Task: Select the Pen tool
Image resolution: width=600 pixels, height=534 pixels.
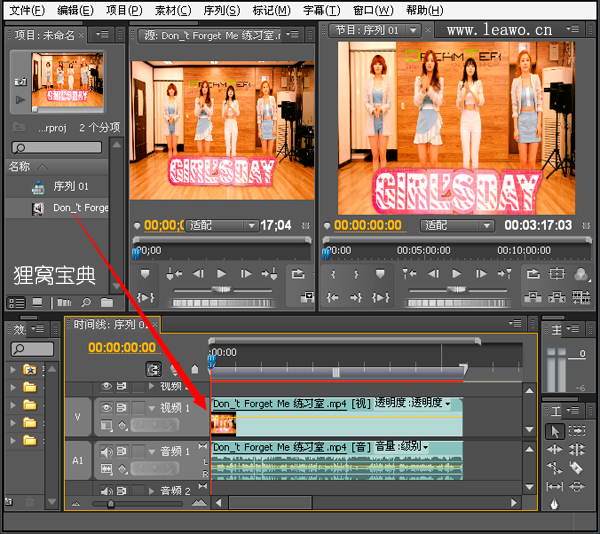Action: [x=554, y=504]
